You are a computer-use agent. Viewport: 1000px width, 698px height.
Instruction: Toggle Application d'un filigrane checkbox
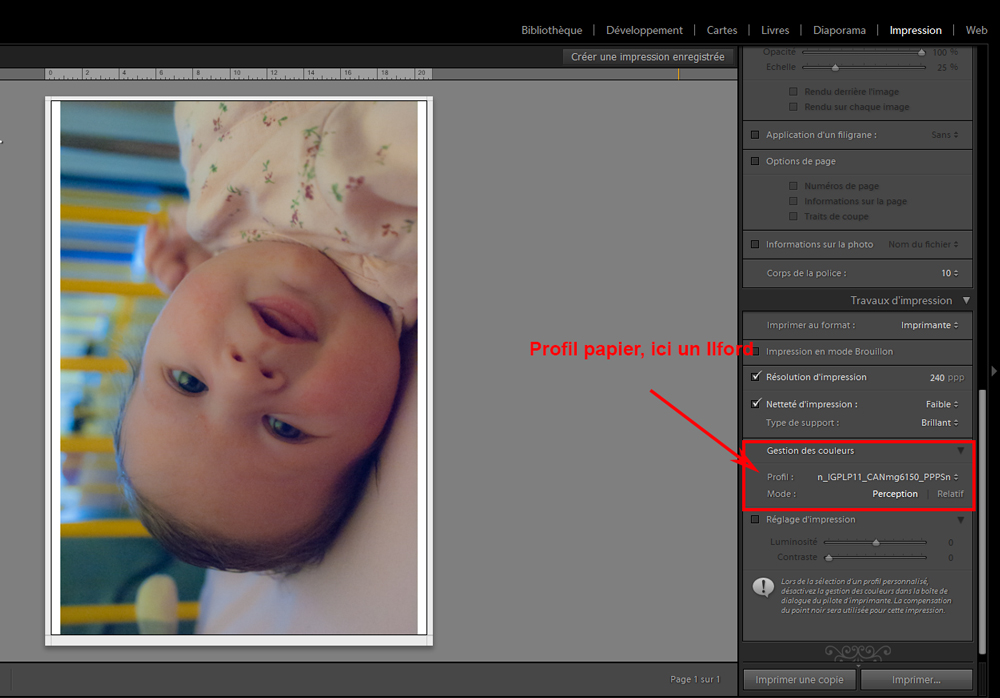755,135
